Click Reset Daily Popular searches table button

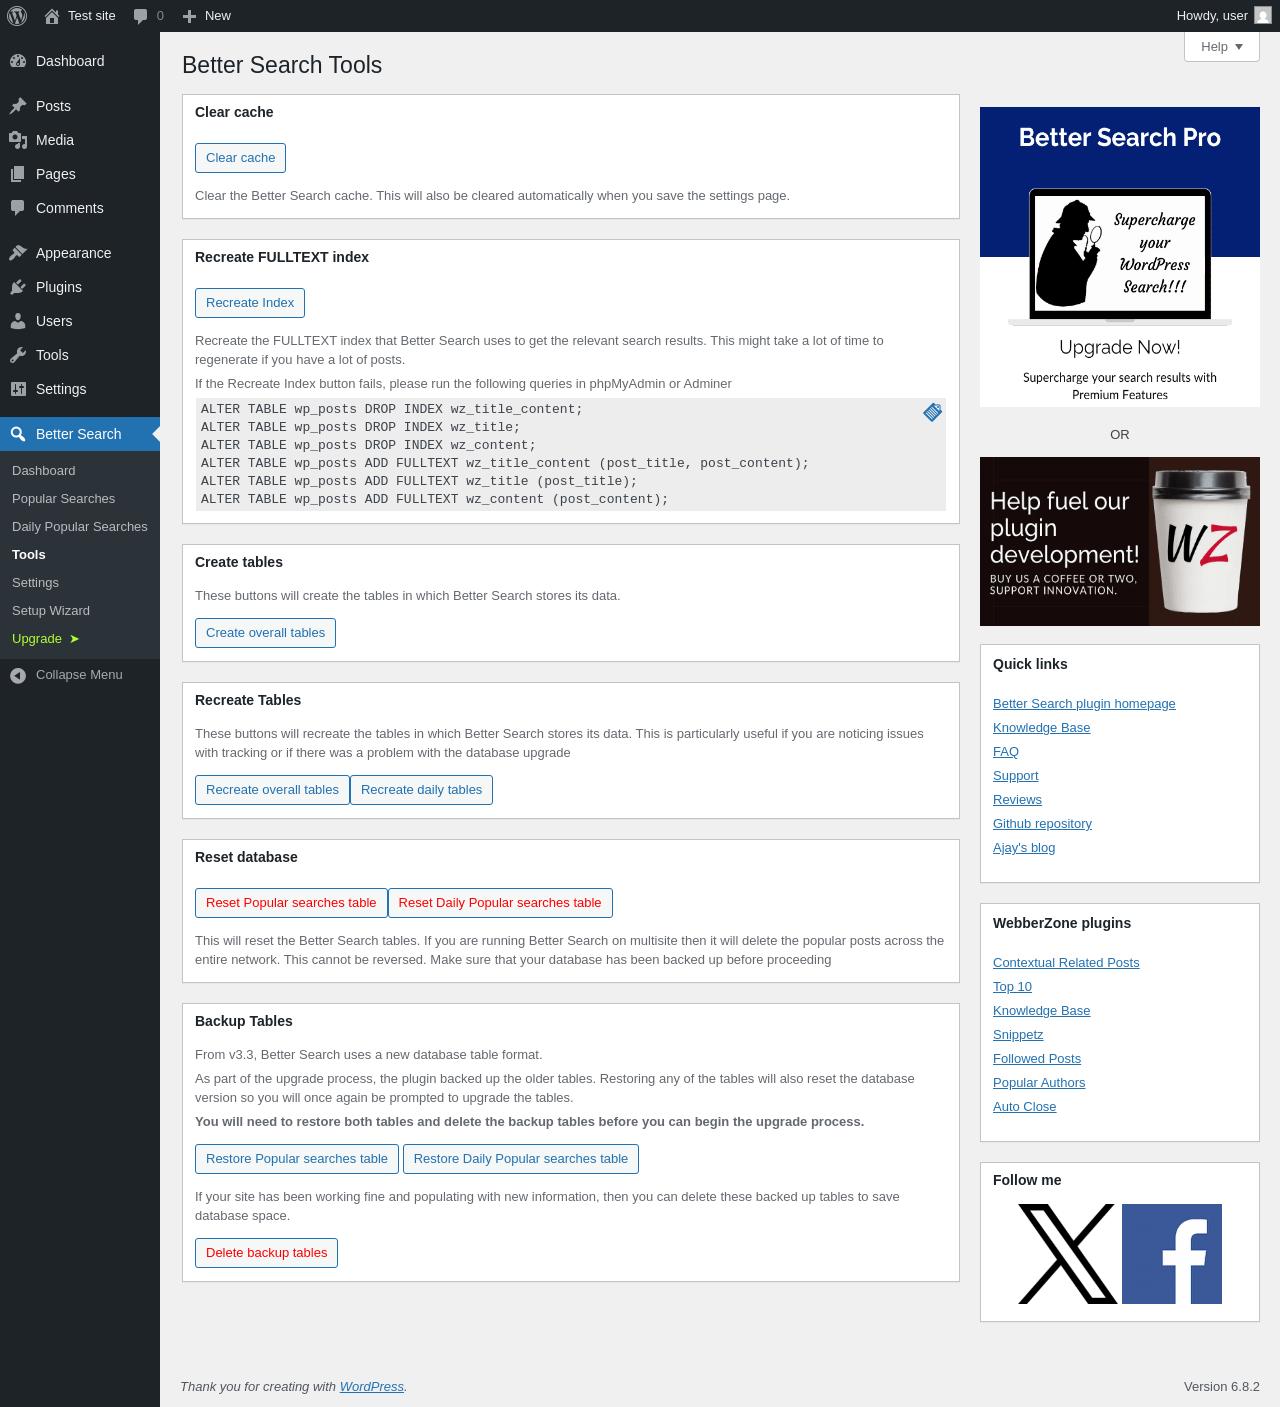point(500,903)
